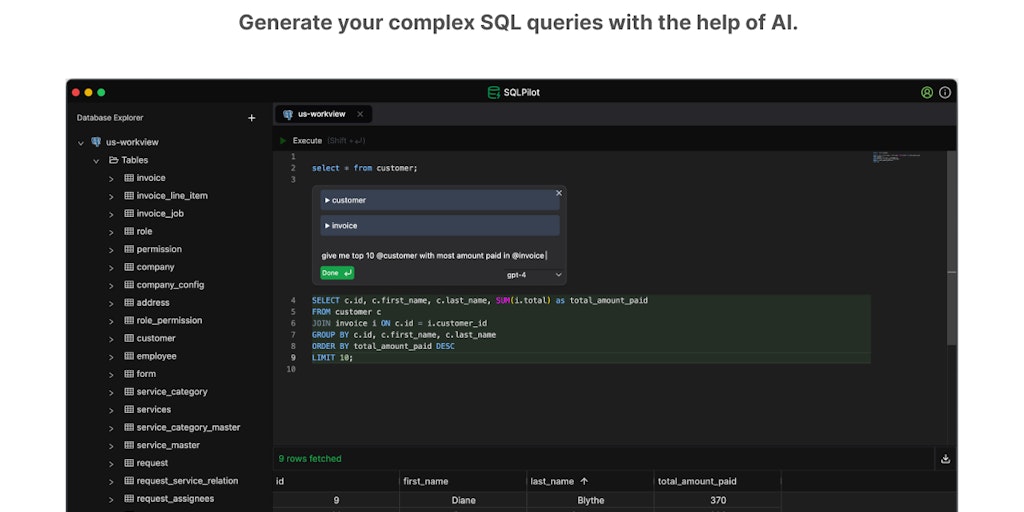Expand the invoice schema disclosure in popup

point(328,225)
